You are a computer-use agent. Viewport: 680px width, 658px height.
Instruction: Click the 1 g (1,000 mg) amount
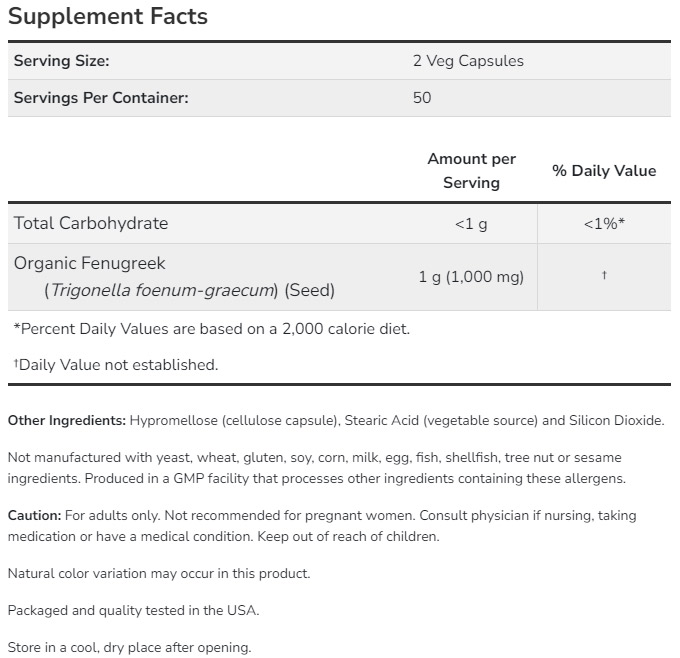coord(471,277)
